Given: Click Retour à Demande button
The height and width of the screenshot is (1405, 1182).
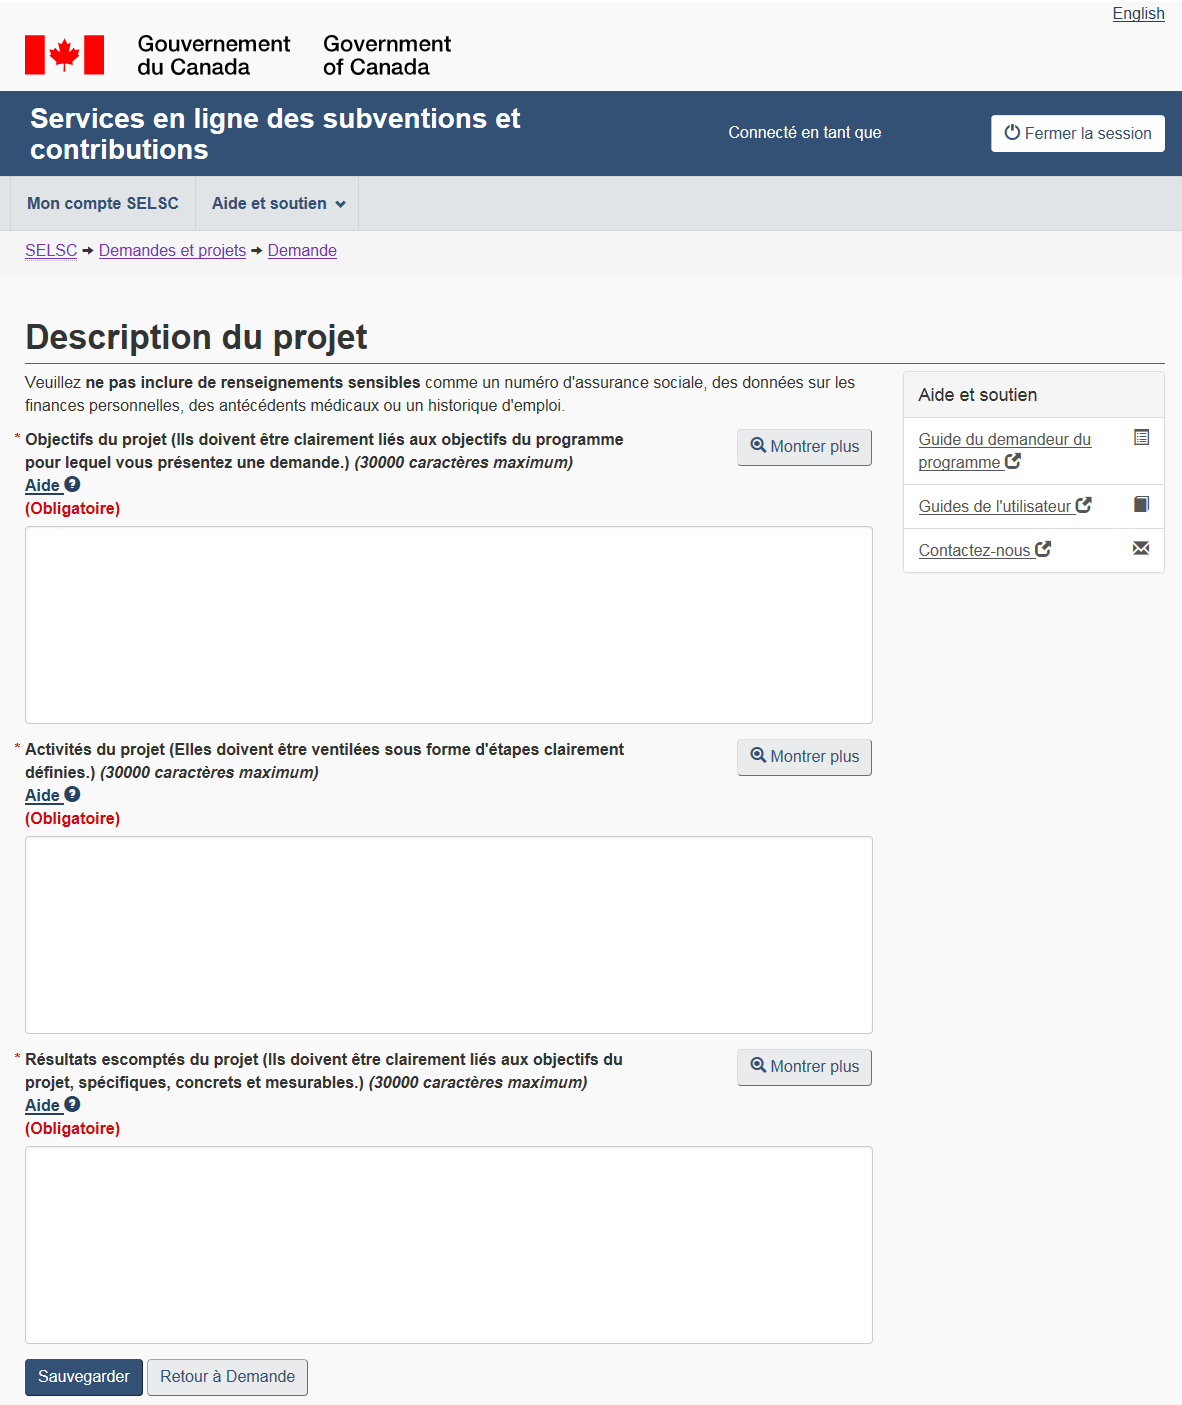Looking at the screenshot, I should coord(227,1377).
